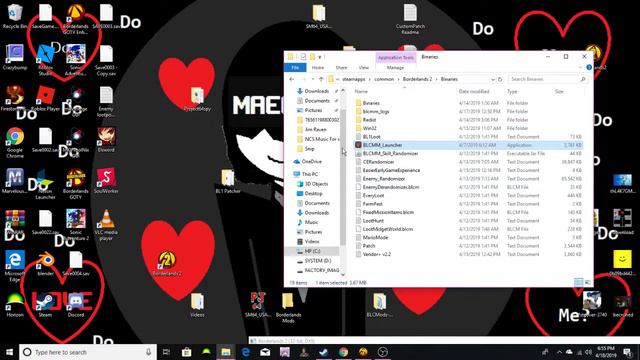Viewport: 640px width, 360px height.
Task: Click the Borderlands 2 breadcrumb segment
Action: click(x=417, y=79)
